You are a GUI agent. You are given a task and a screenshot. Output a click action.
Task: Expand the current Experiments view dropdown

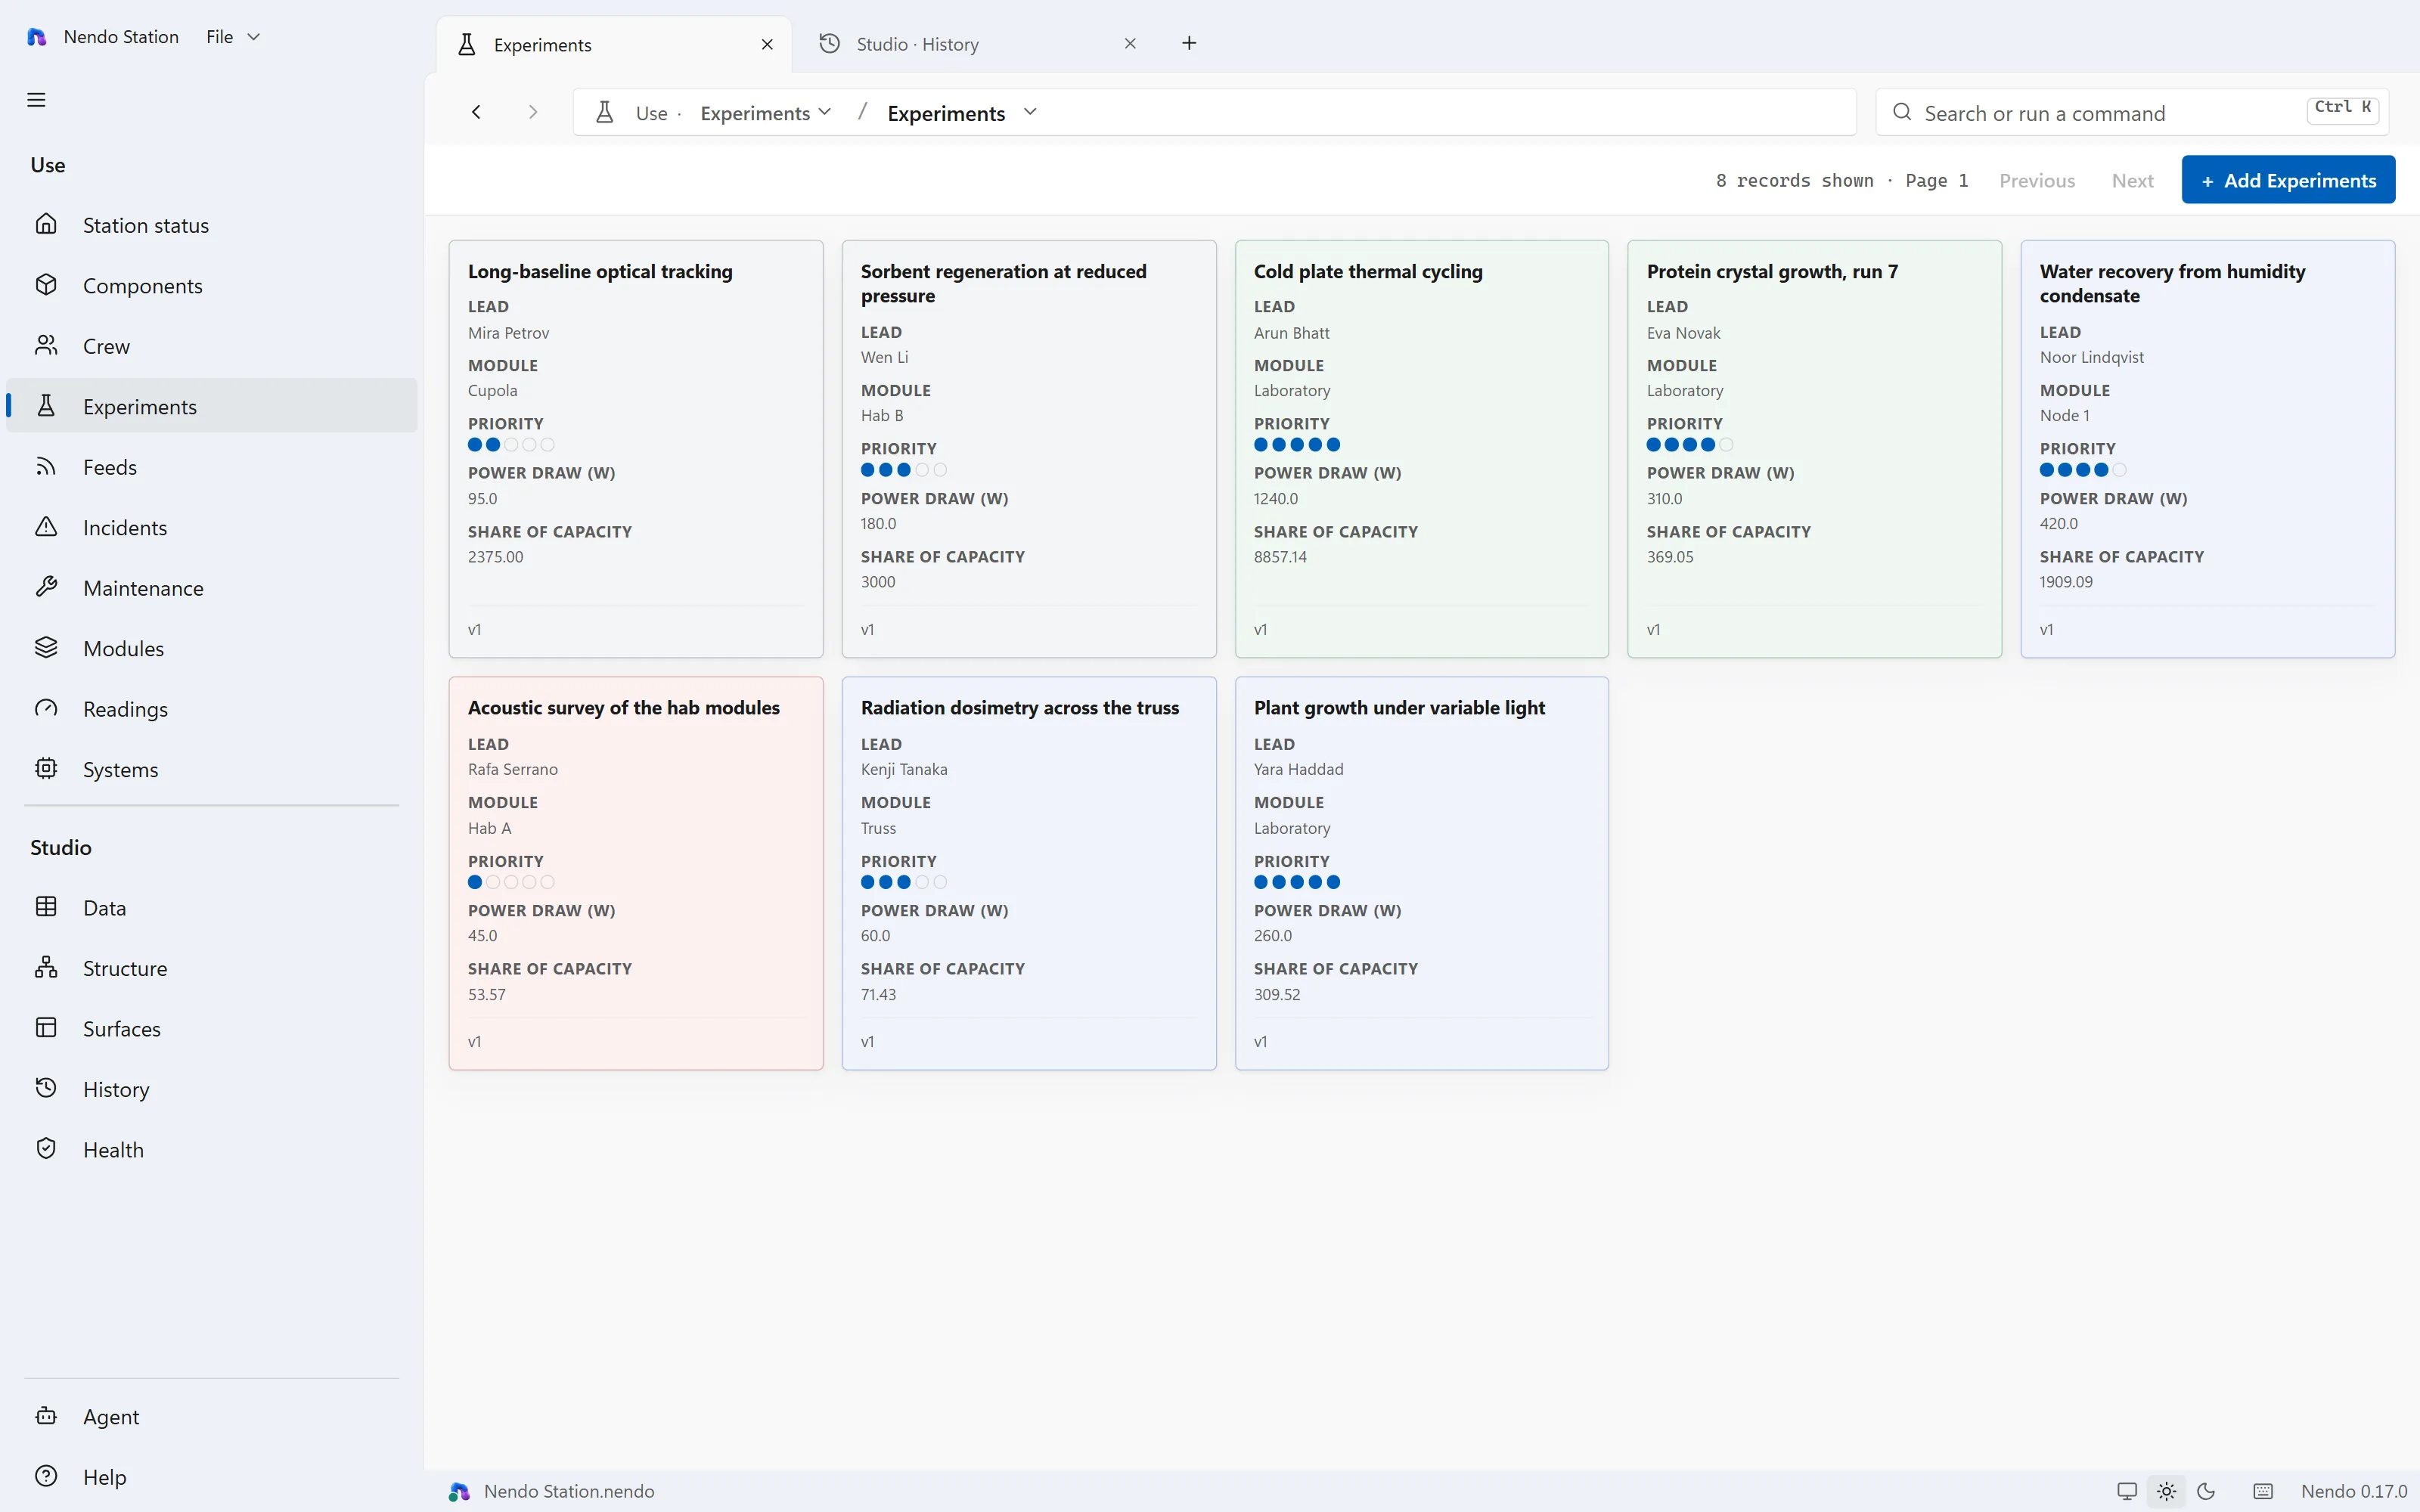962,113
